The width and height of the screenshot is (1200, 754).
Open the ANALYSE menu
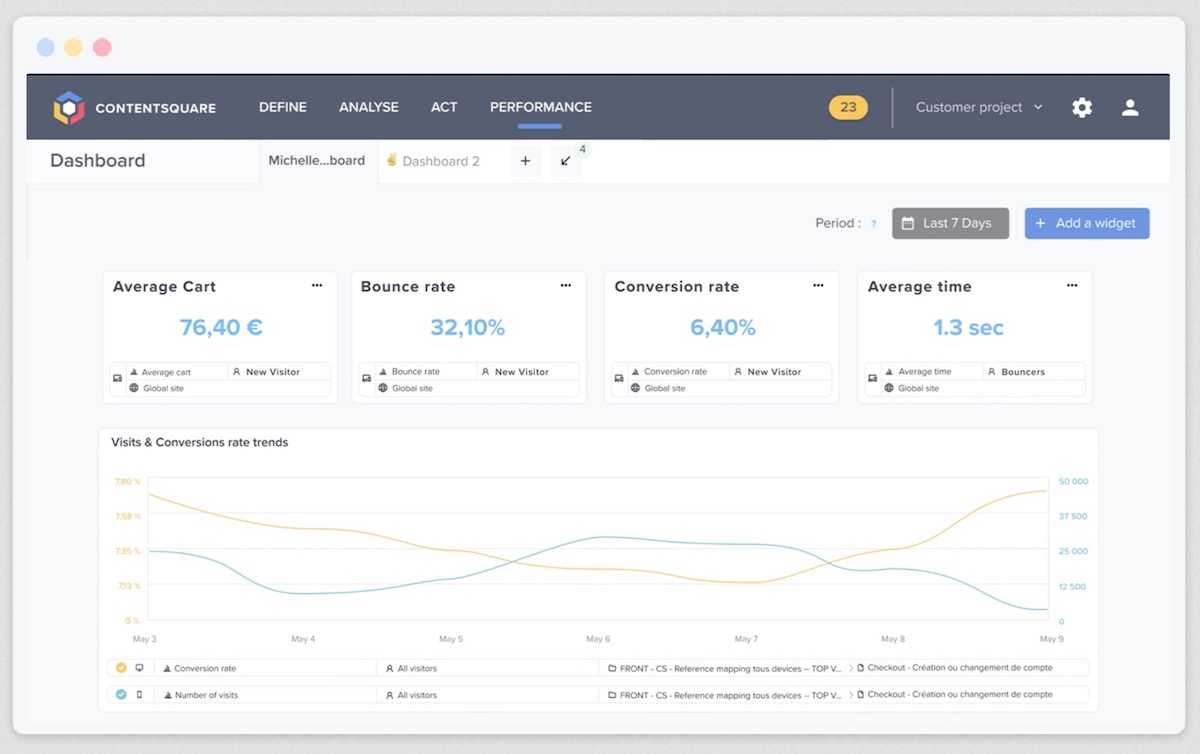tap(368, 107)
